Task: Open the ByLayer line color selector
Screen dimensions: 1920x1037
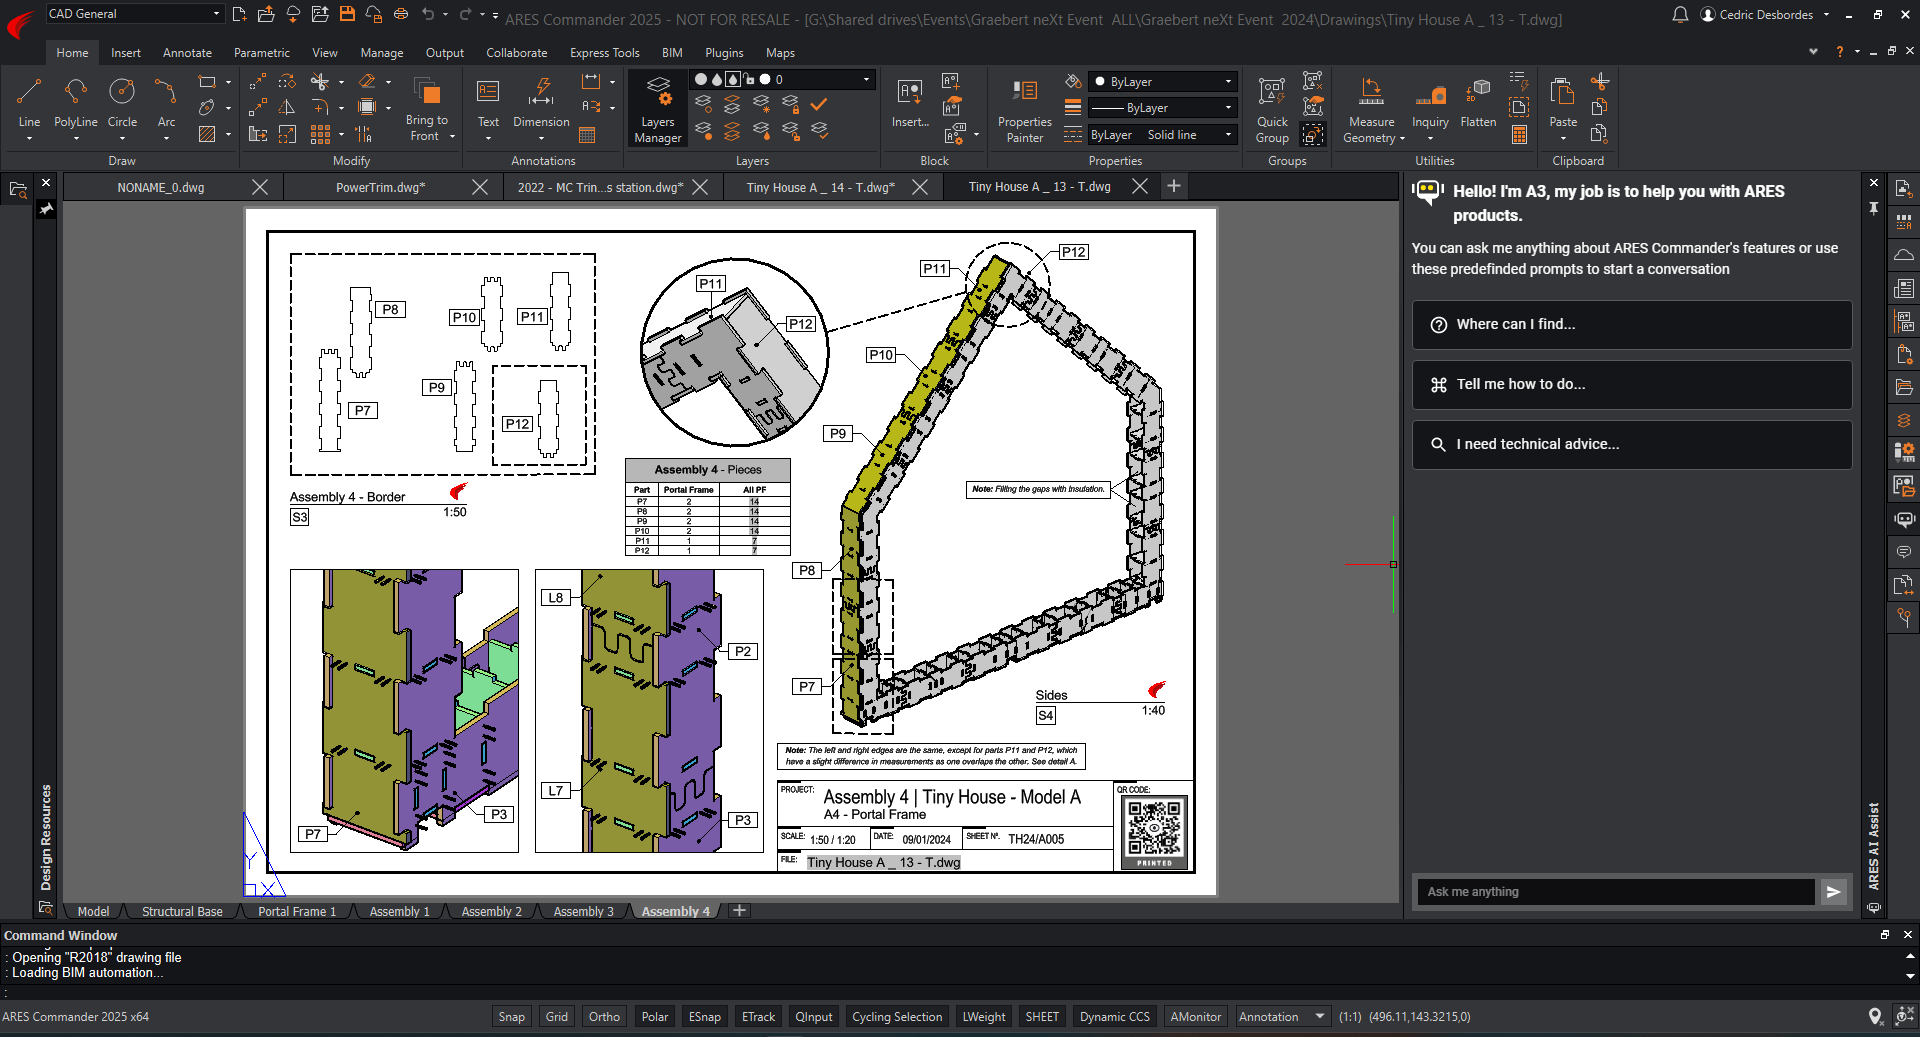Action: [x=1163, y=82]
